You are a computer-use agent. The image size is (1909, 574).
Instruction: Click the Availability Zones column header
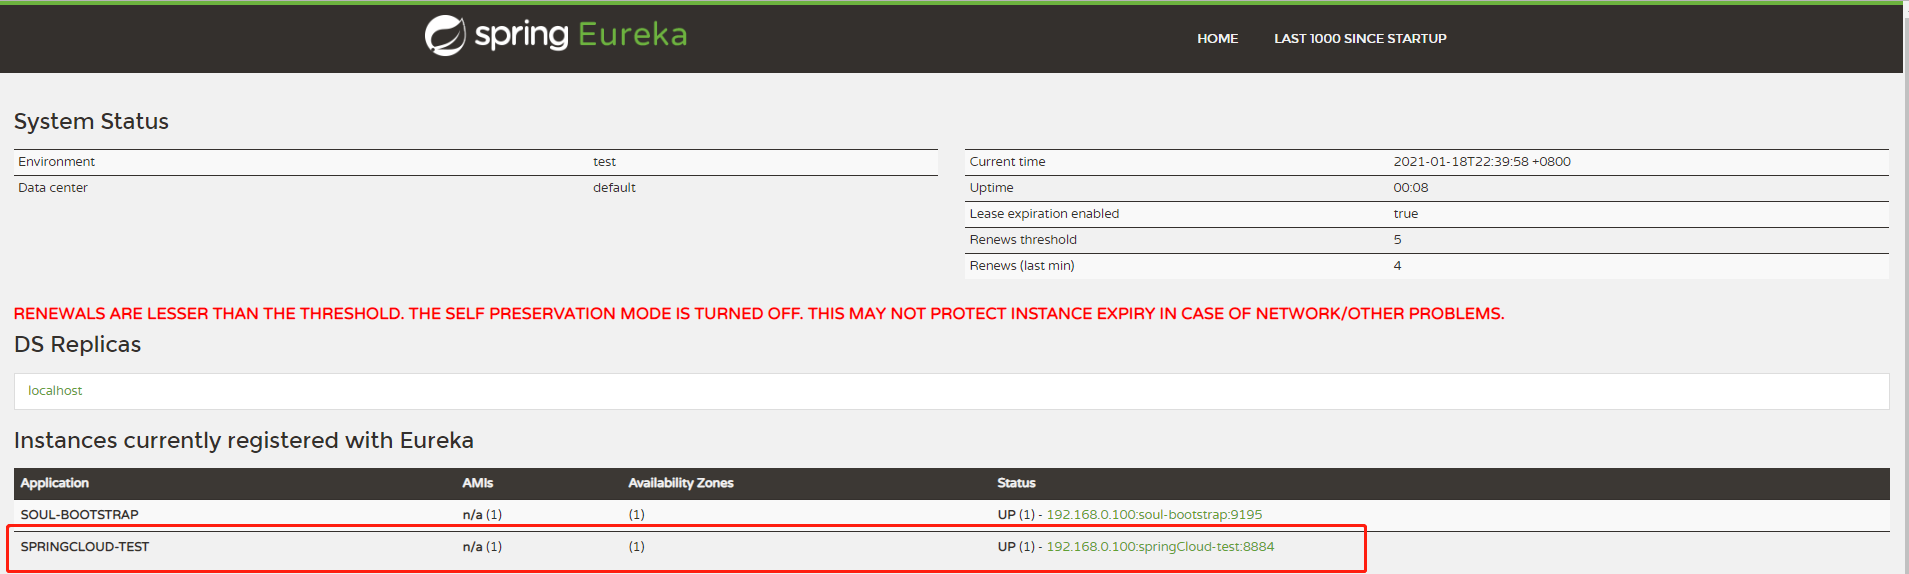(681, 483)
